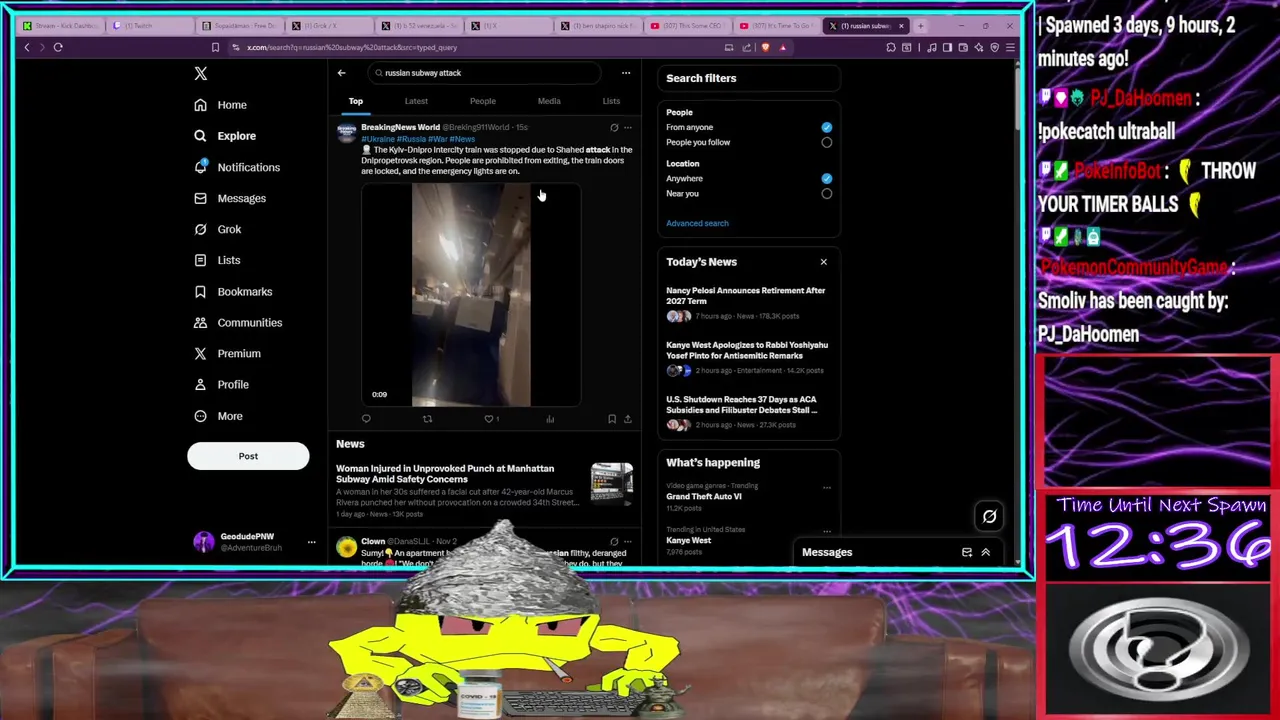Click the X logo in the sidebar
The width and height of the screenshot is (1280, 720).
201,73
